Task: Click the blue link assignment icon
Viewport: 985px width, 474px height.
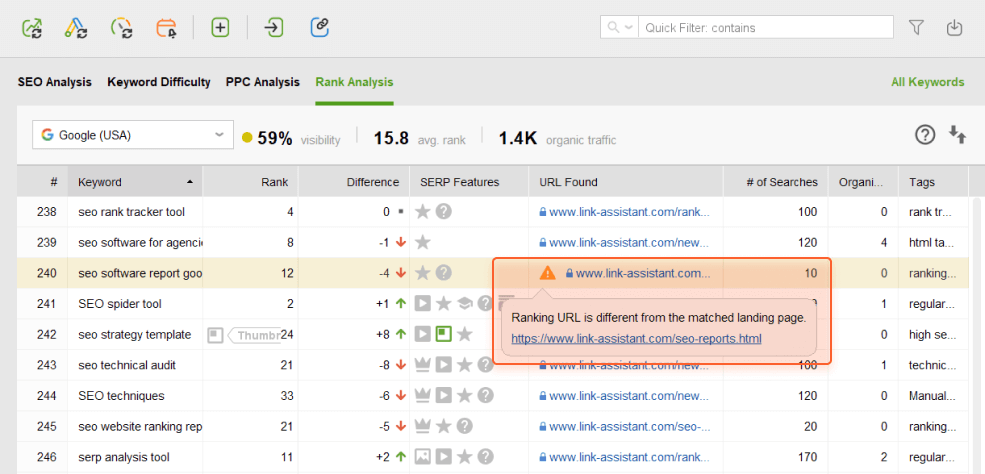Action: coord(320,28)
